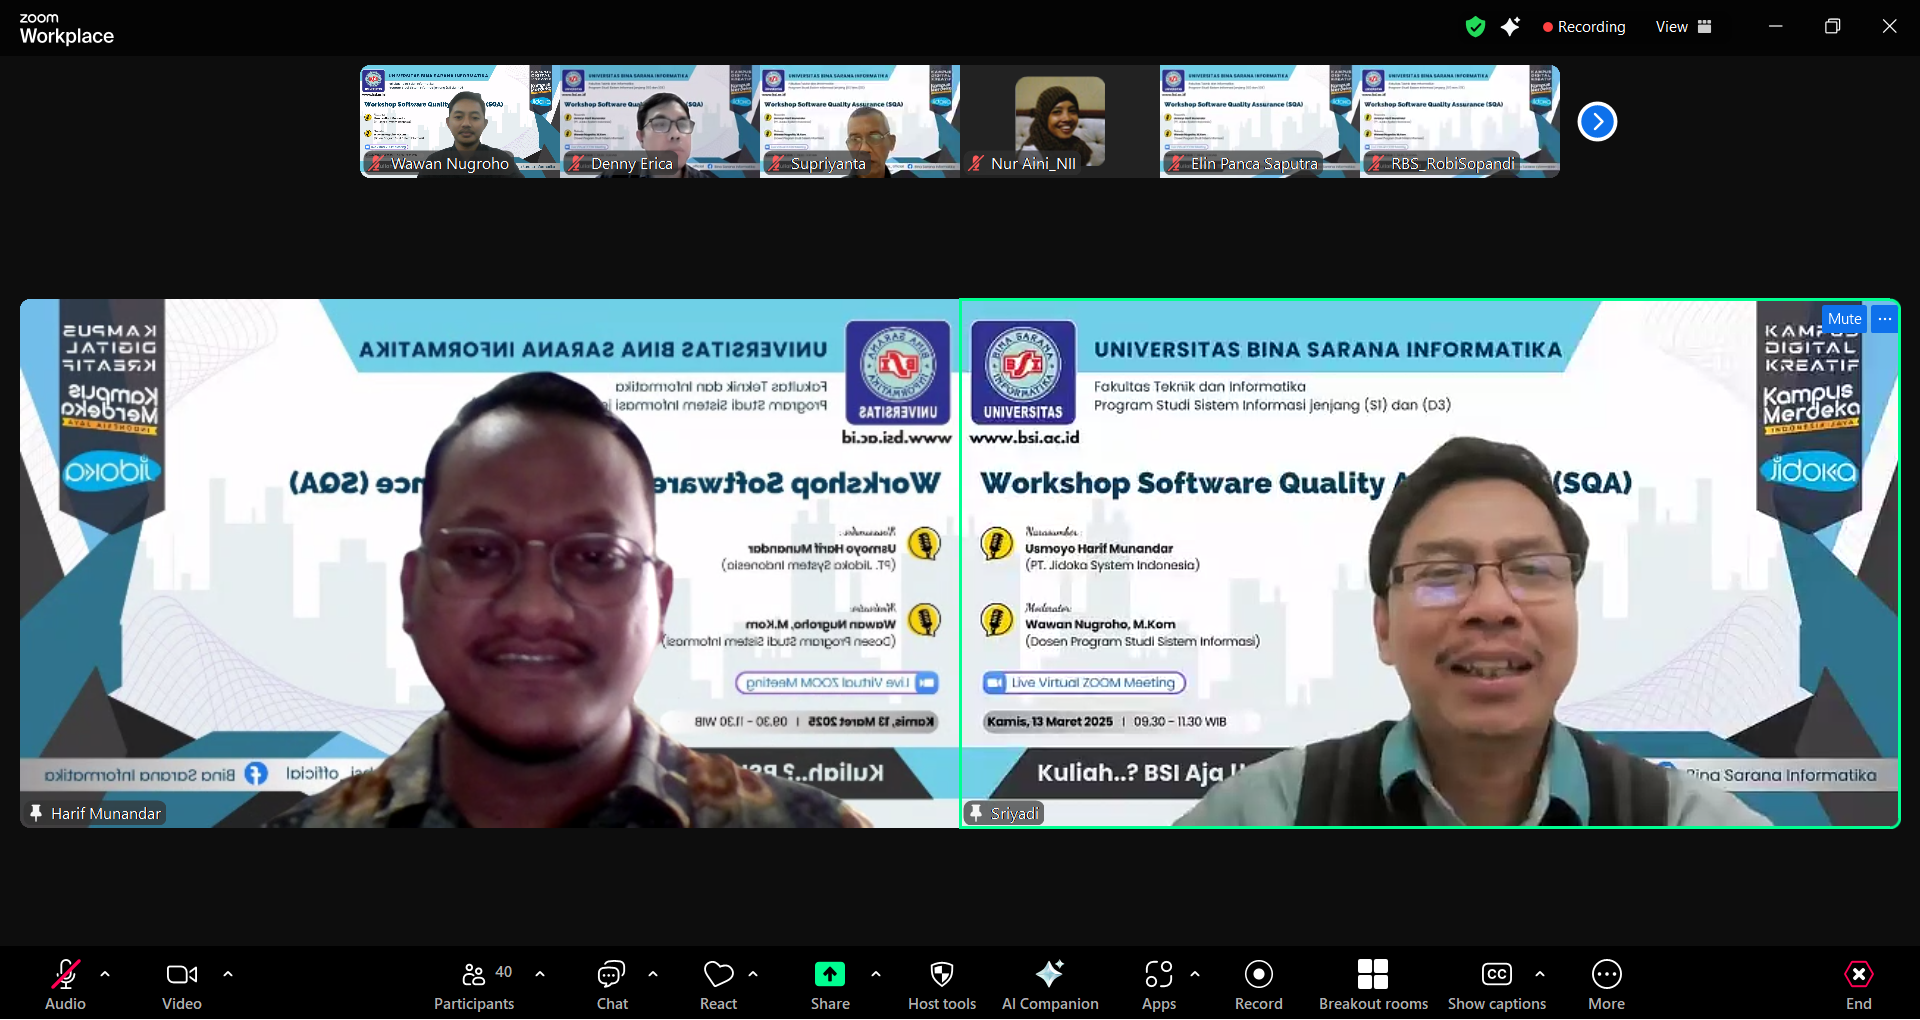Open the Apps marketplace icon
Viewport: 1920px width, 1020px height.
[x=1159, y=985]
